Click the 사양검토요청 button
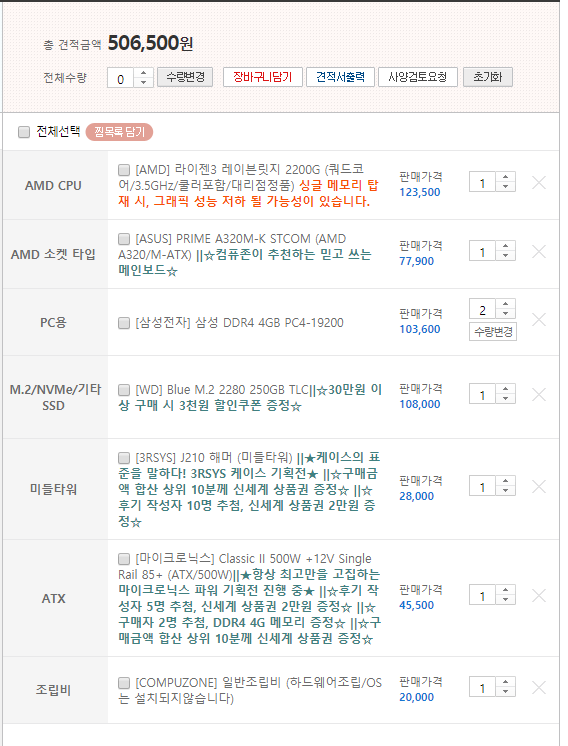 coord(418,77)
